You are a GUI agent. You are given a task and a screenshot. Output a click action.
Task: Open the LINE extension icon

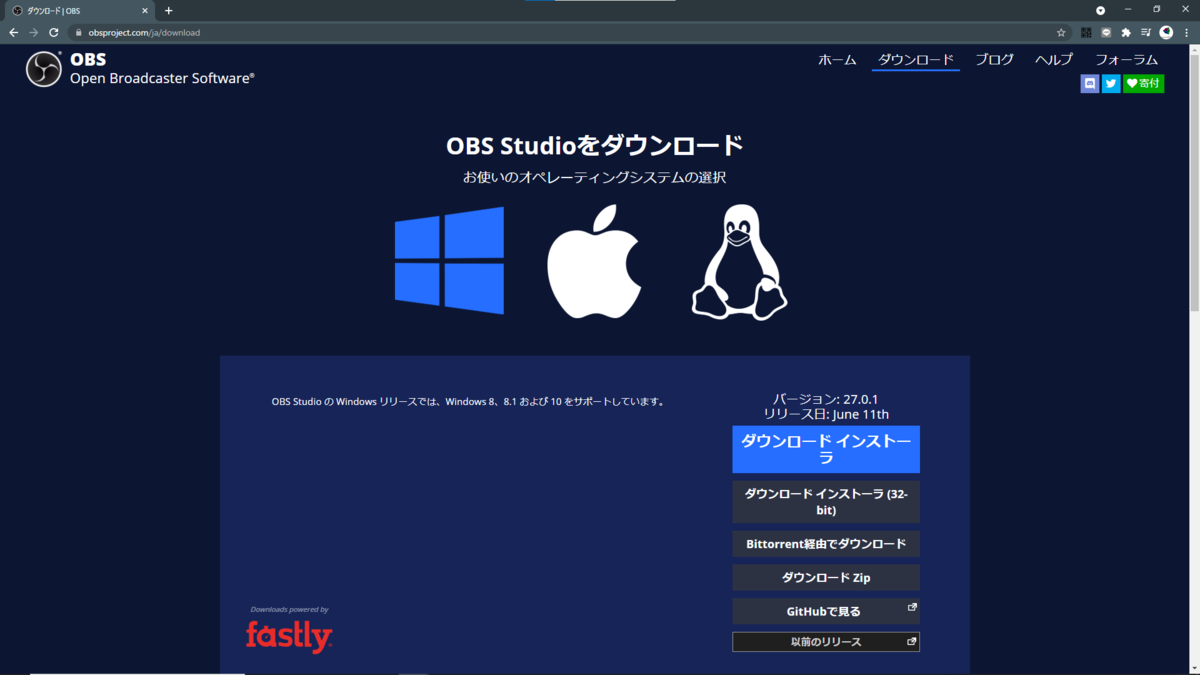point(1106,33)
